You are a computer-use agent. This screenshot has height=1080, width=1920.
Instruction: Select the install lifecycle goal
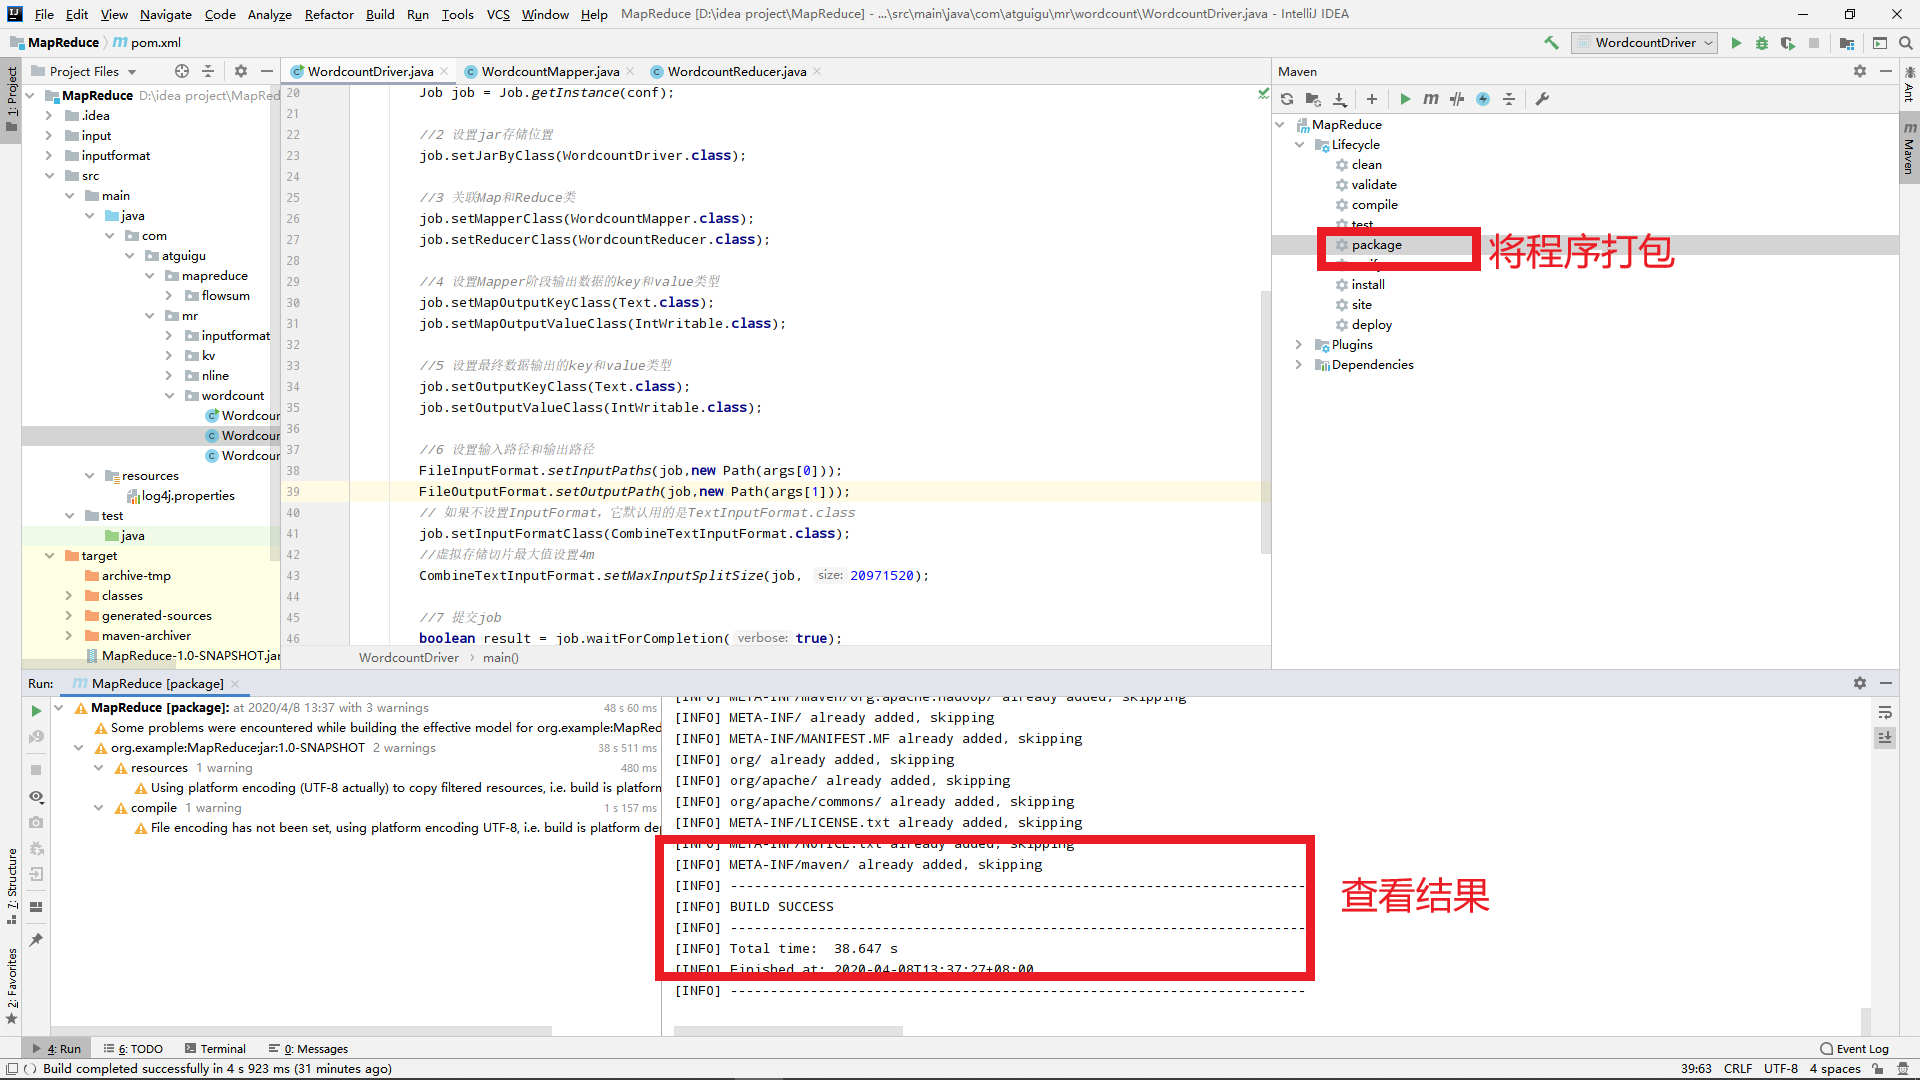tap(1367, 285)
